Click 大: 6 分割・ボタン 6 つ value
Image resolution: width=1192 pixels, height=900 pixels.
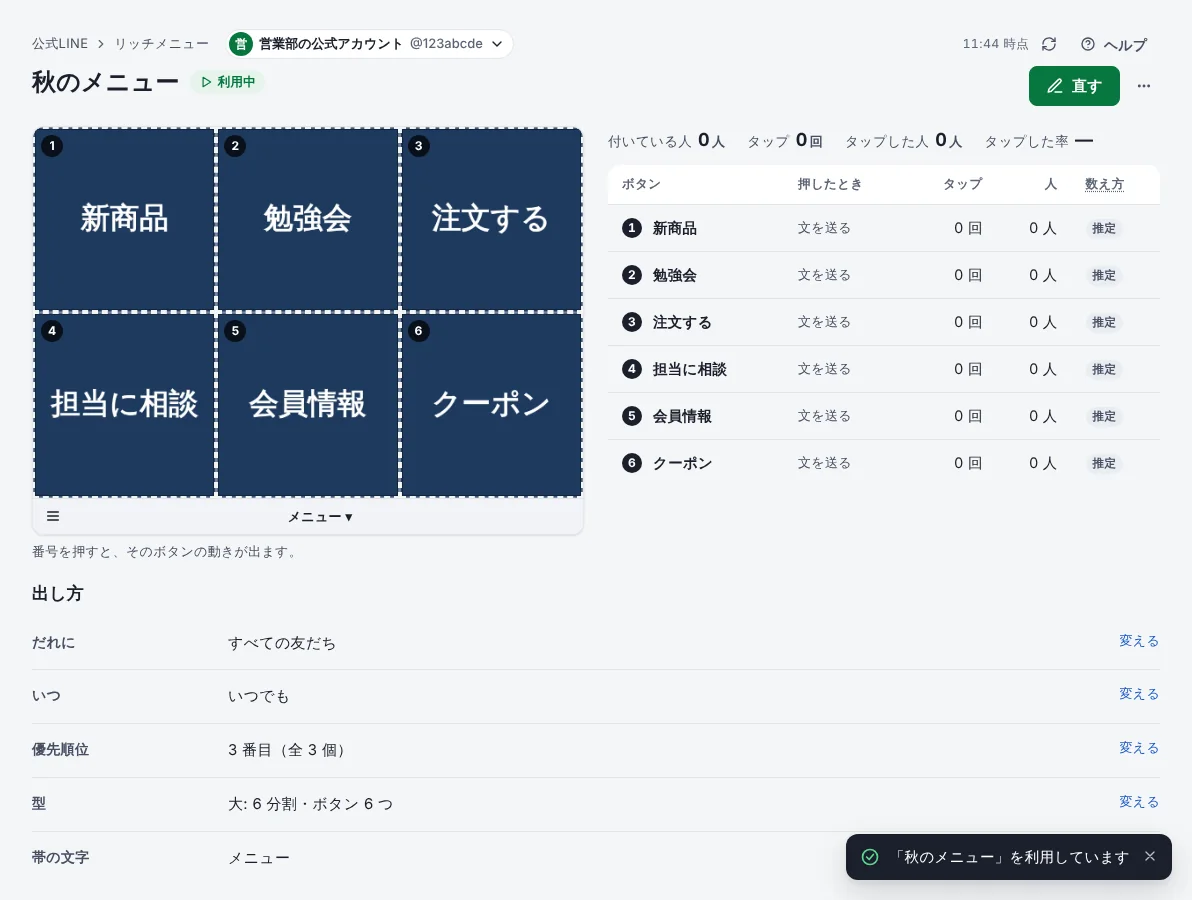click(310, 804)
